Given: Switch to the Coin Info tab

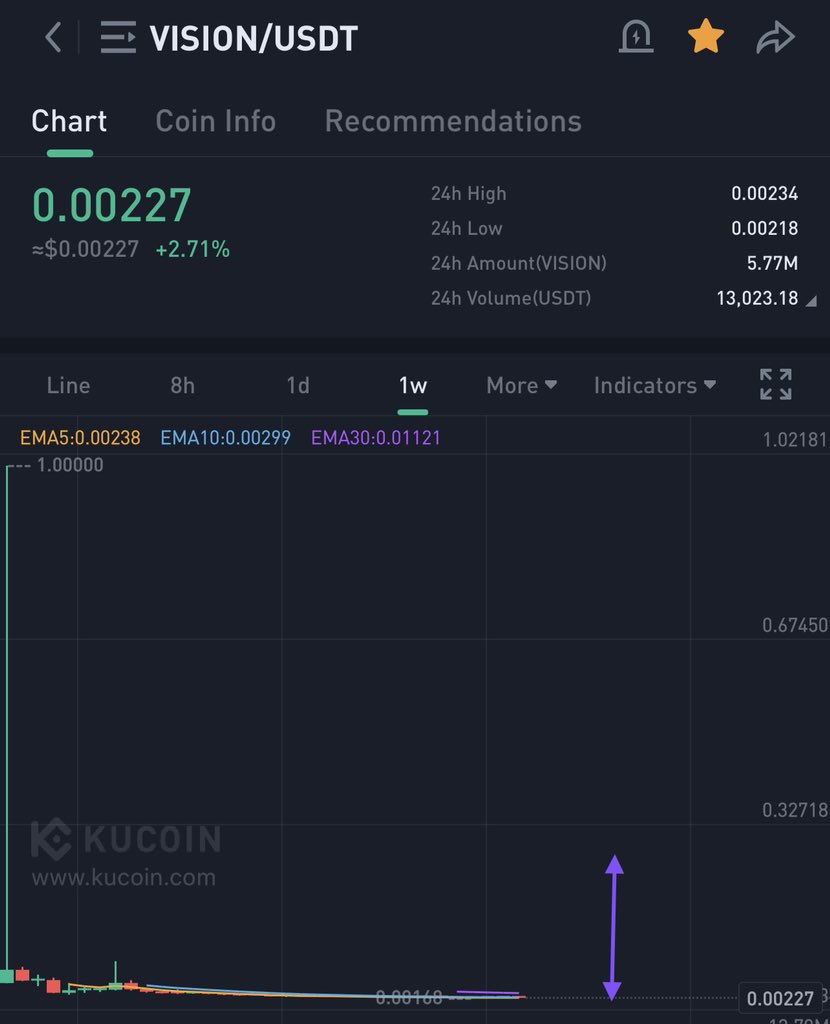Looking at the screenshot, I should coord(215,121).
